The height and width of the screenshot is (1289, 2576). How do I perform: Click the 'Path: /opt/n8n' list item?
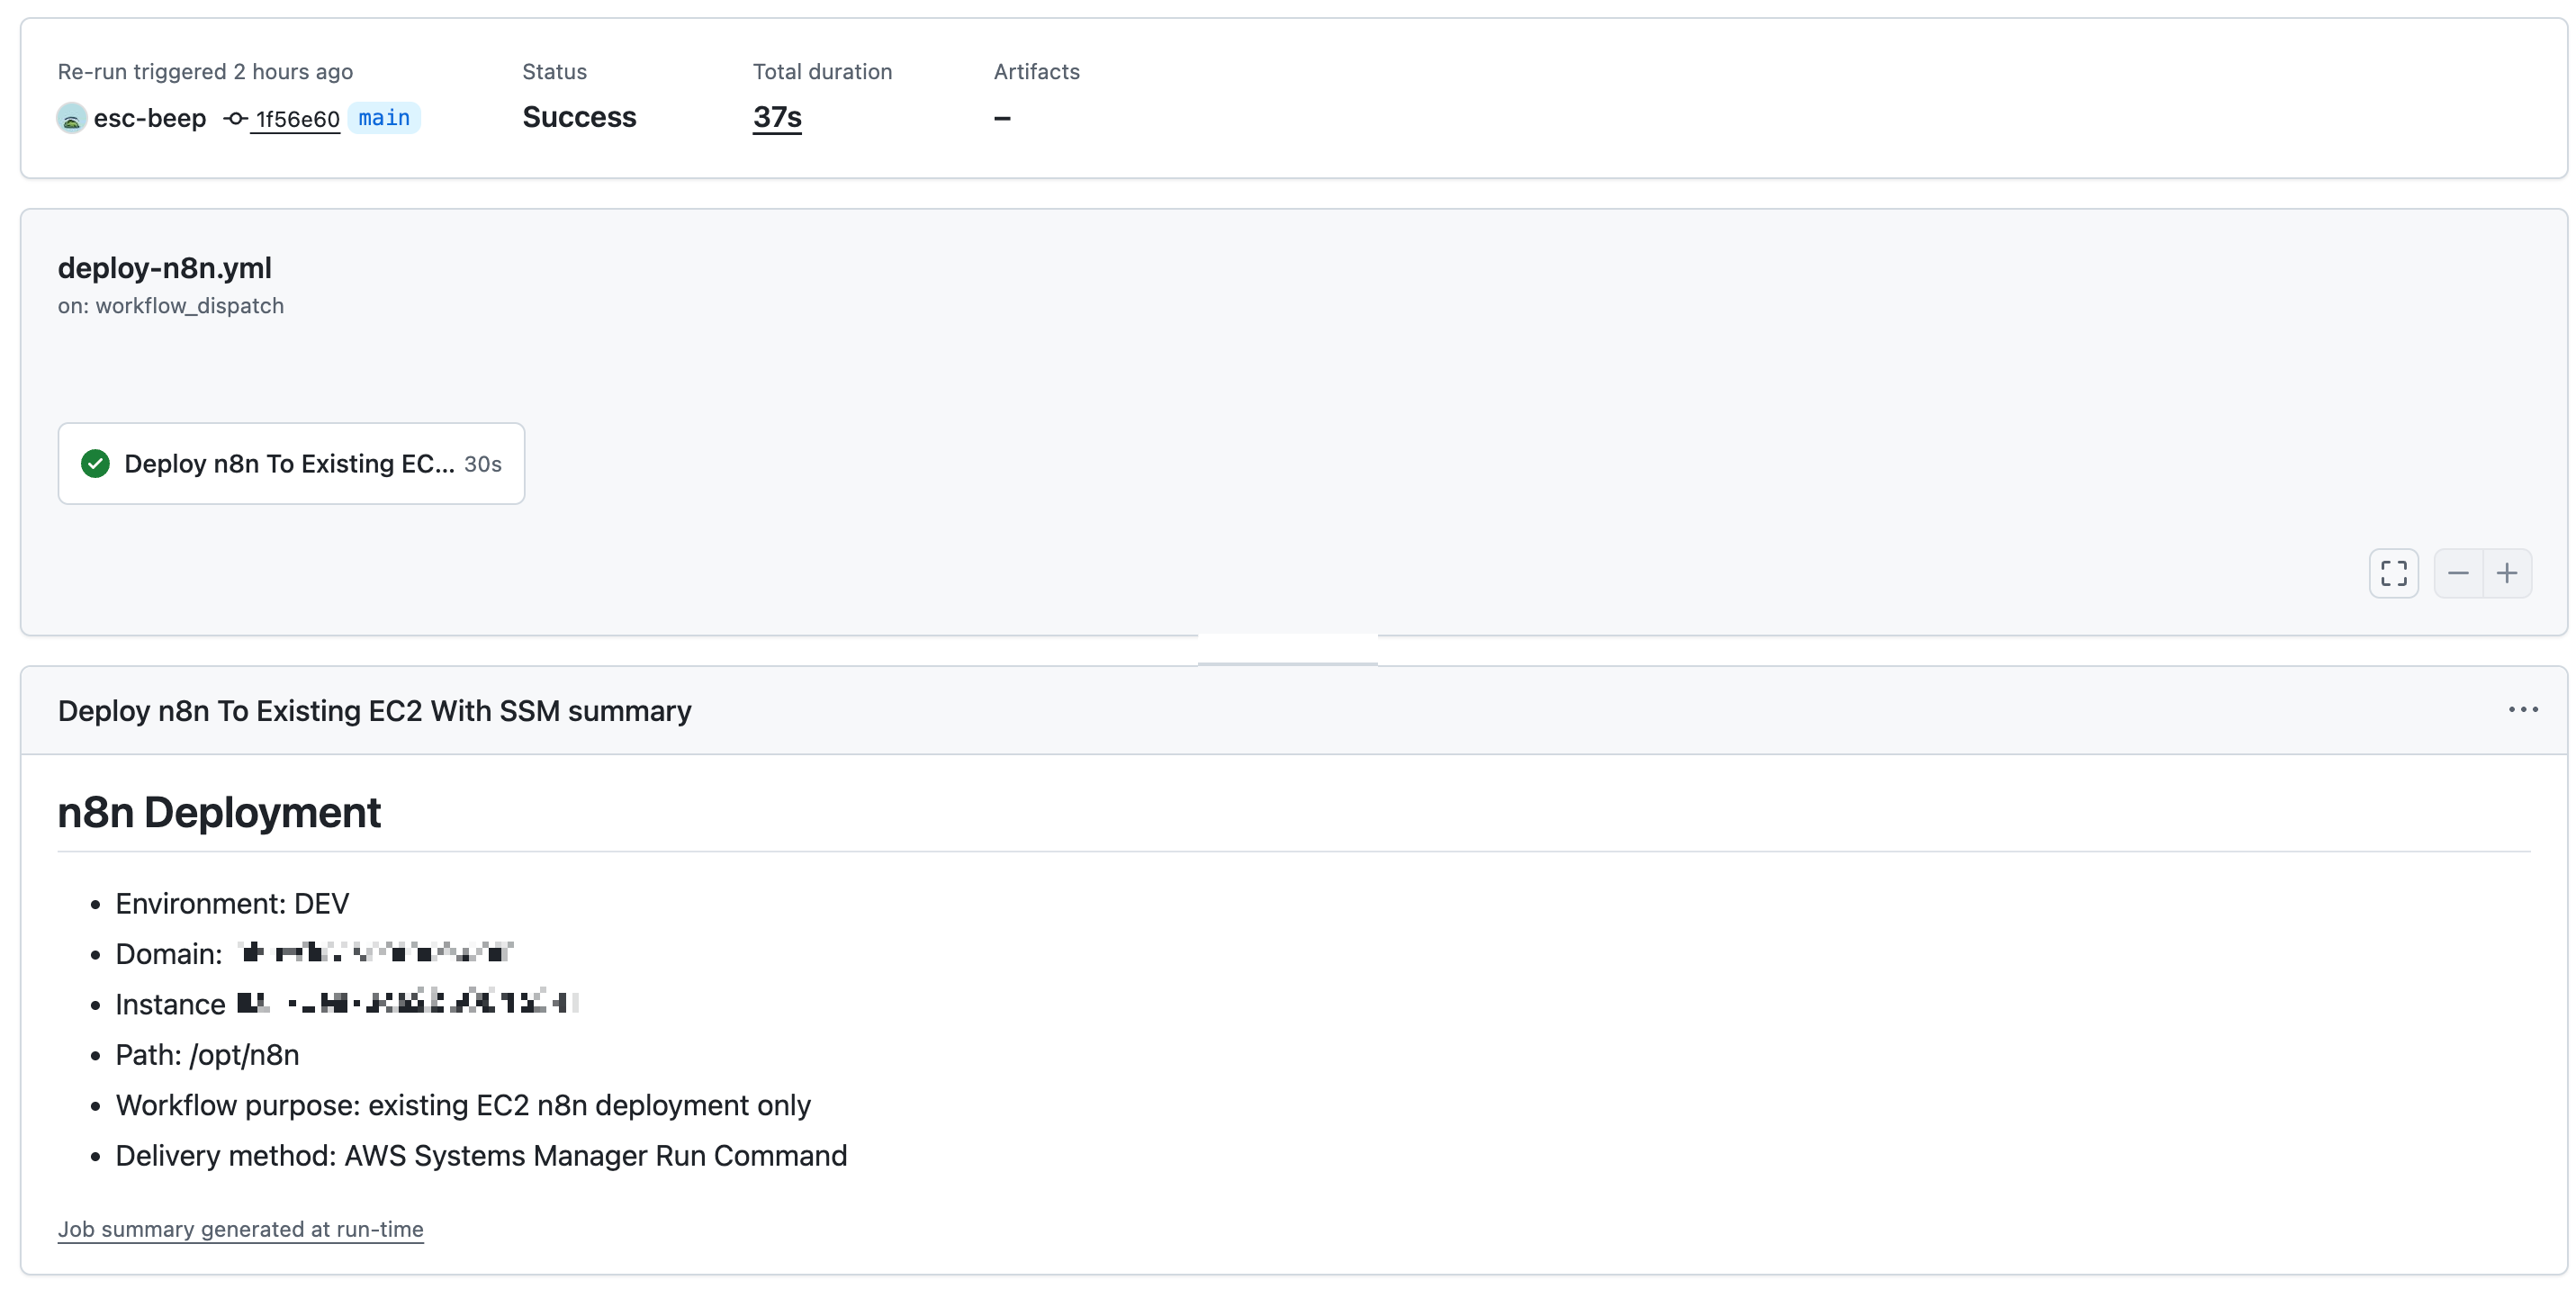pos(207,1055)
